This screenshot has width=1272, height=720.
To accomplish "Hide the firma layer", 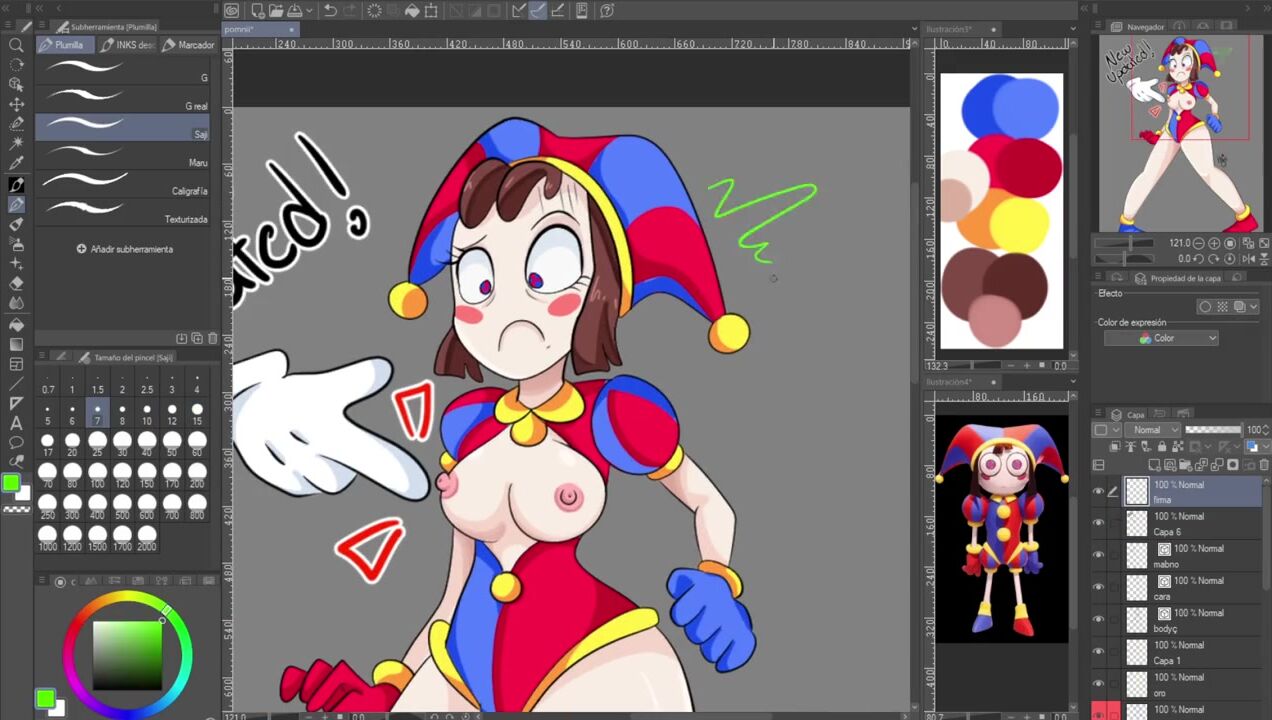I will pos(1098,491).
